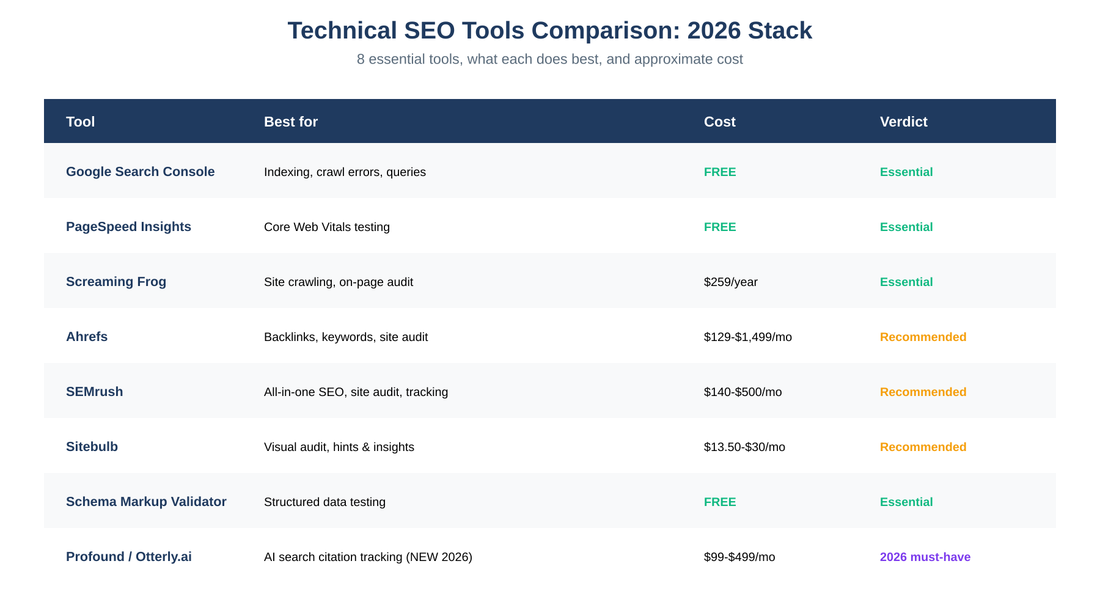The height and width of the screenshot is (594, 1100).
Task: Click Essential verdict in PageSpeed Insights row
Action: [x=906, y=227]
